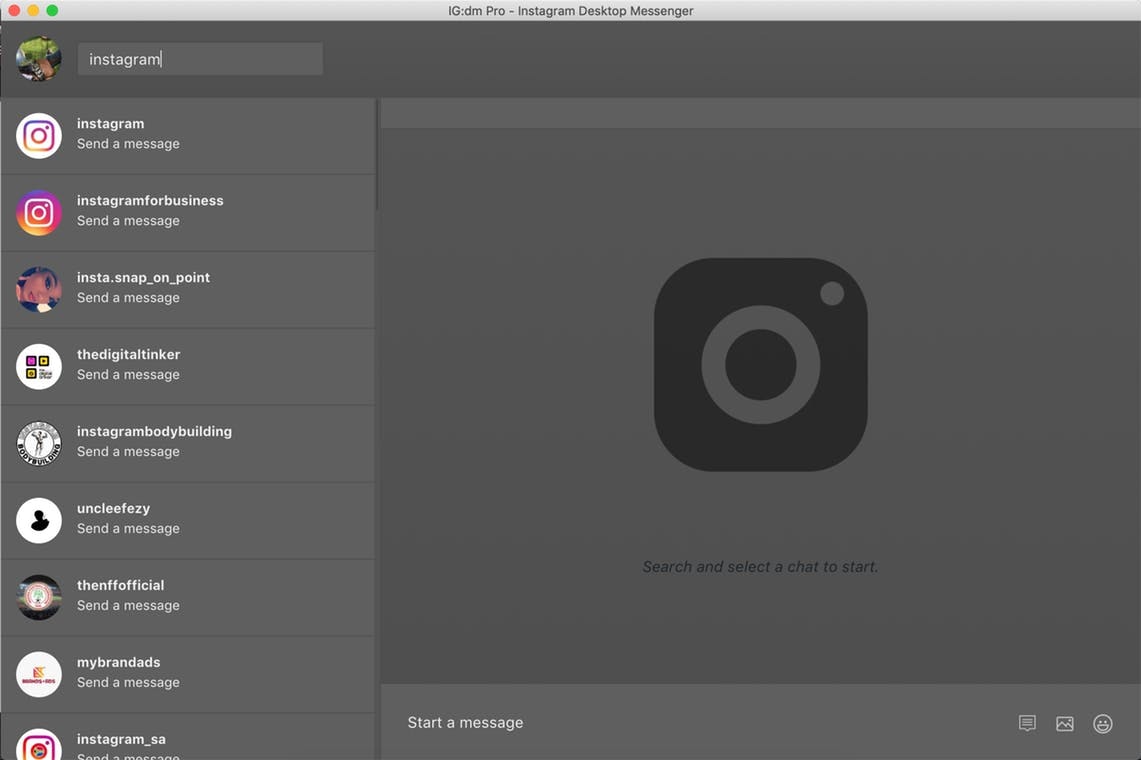This screenshot has height=760, width=1141.
Task: Click instagram's official account icon
Action: coord(38,135)
